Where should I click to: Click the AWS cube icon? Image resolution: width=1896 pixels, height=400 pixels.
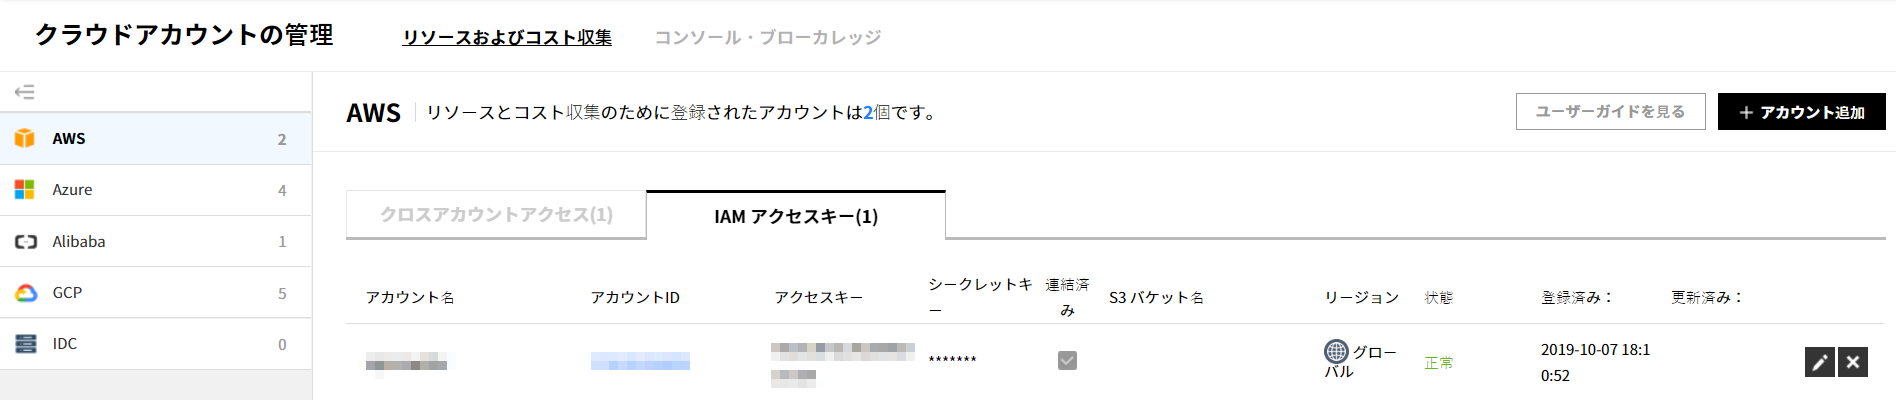25,139
